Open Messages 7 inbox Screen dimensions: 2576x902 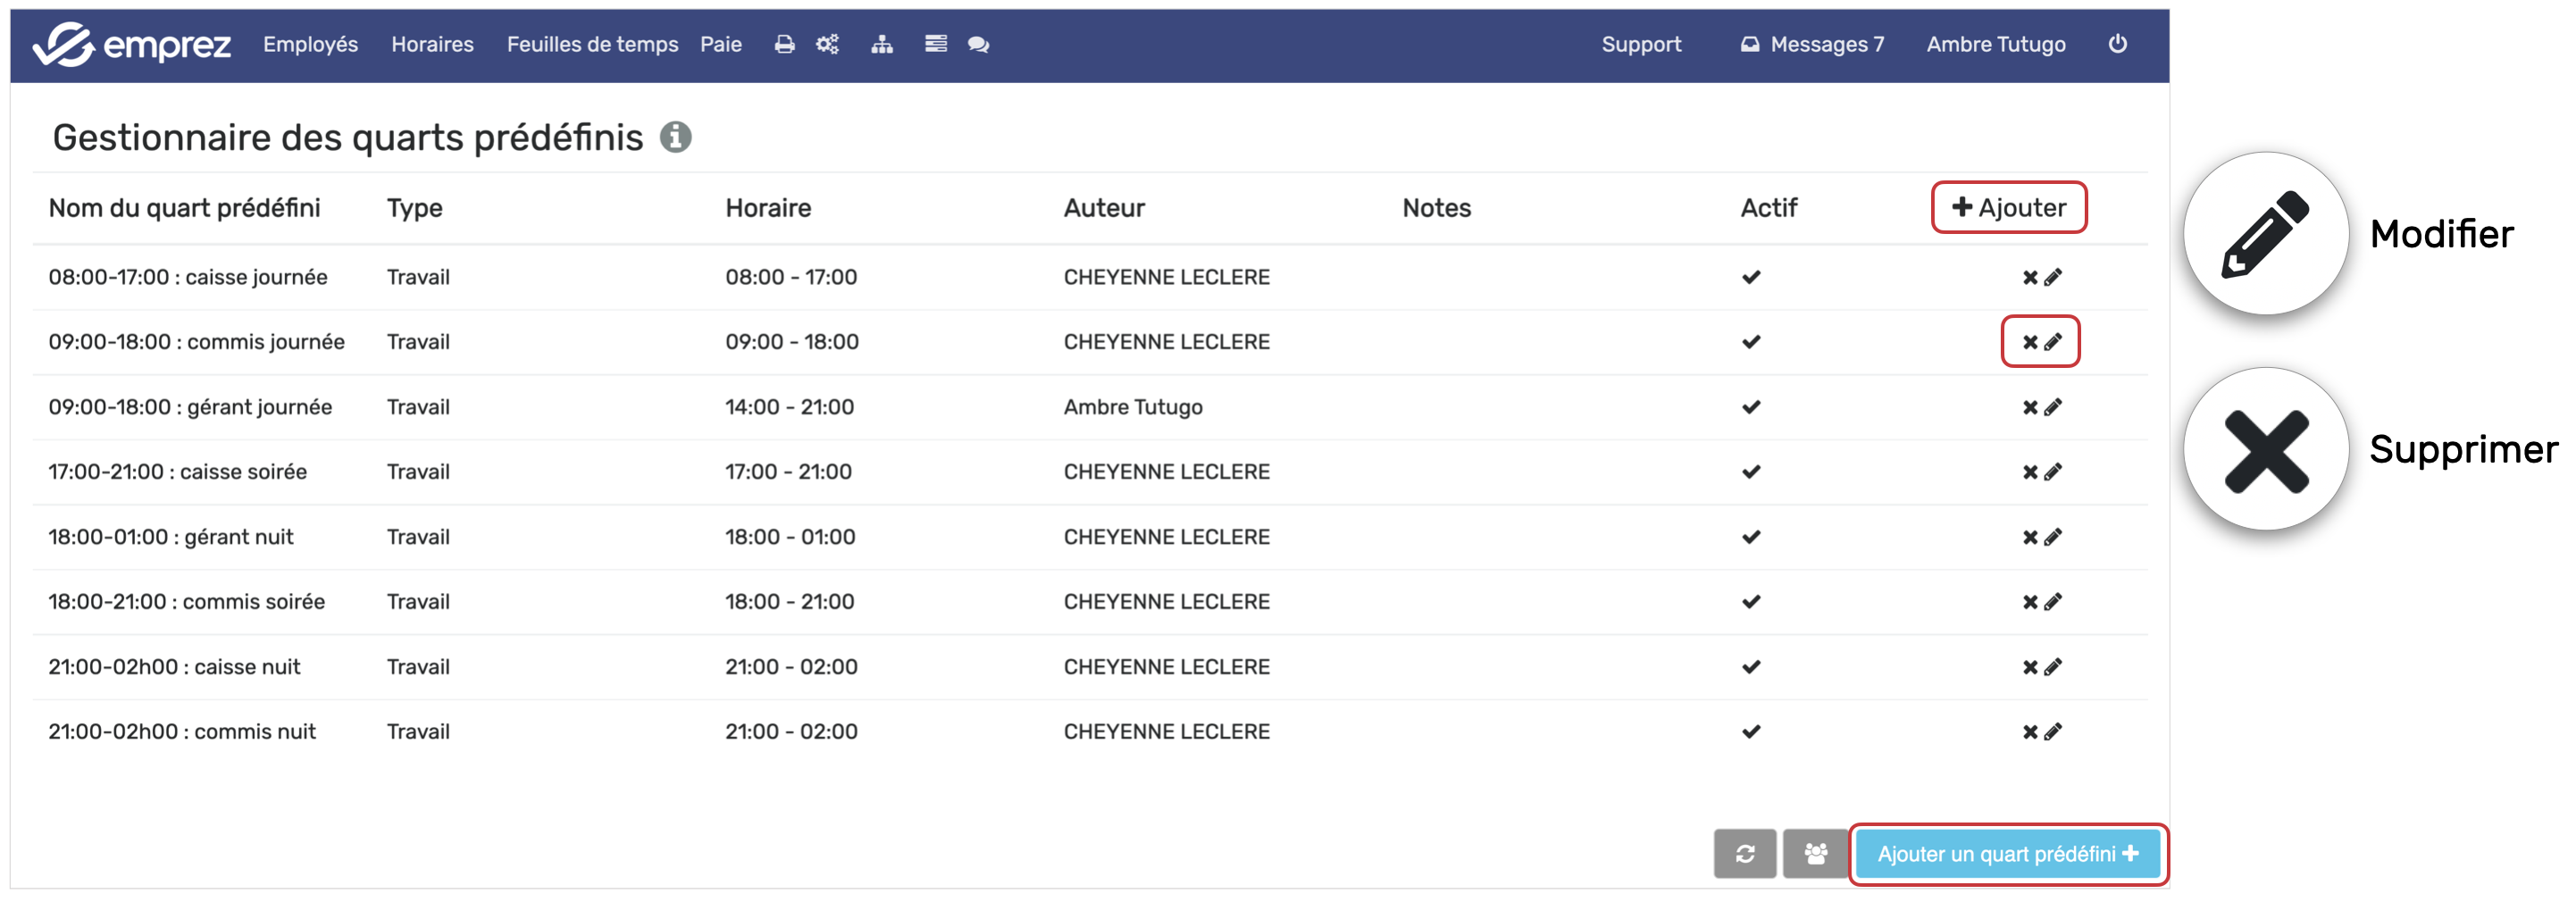tap(1812, 45)
